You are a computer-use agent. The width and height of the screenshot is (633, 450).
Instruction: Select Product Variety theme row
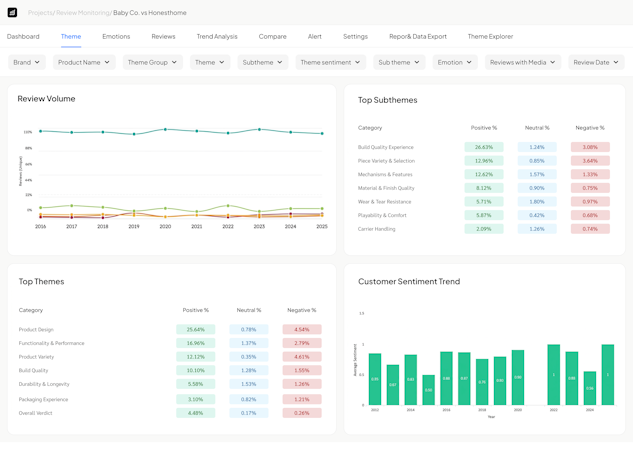pos(170,357)
